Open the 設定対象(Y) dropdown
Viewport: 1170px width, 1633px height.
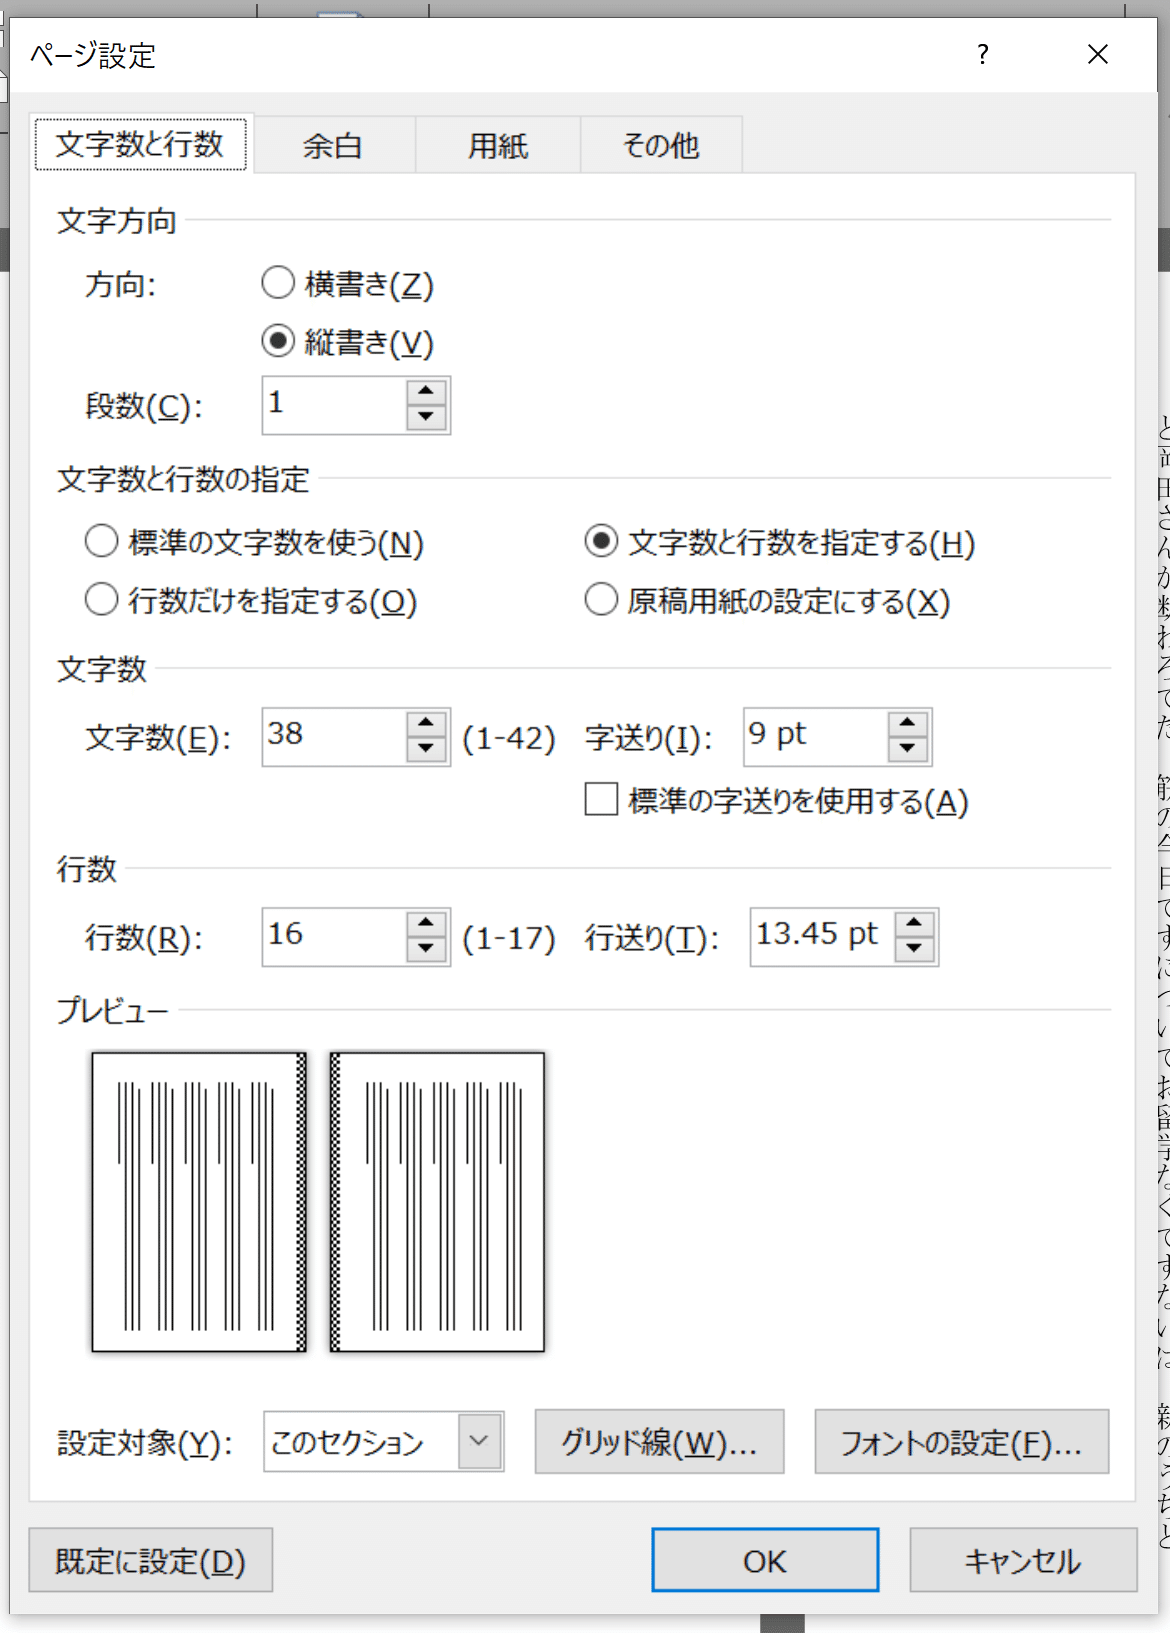click(480, 1441)
